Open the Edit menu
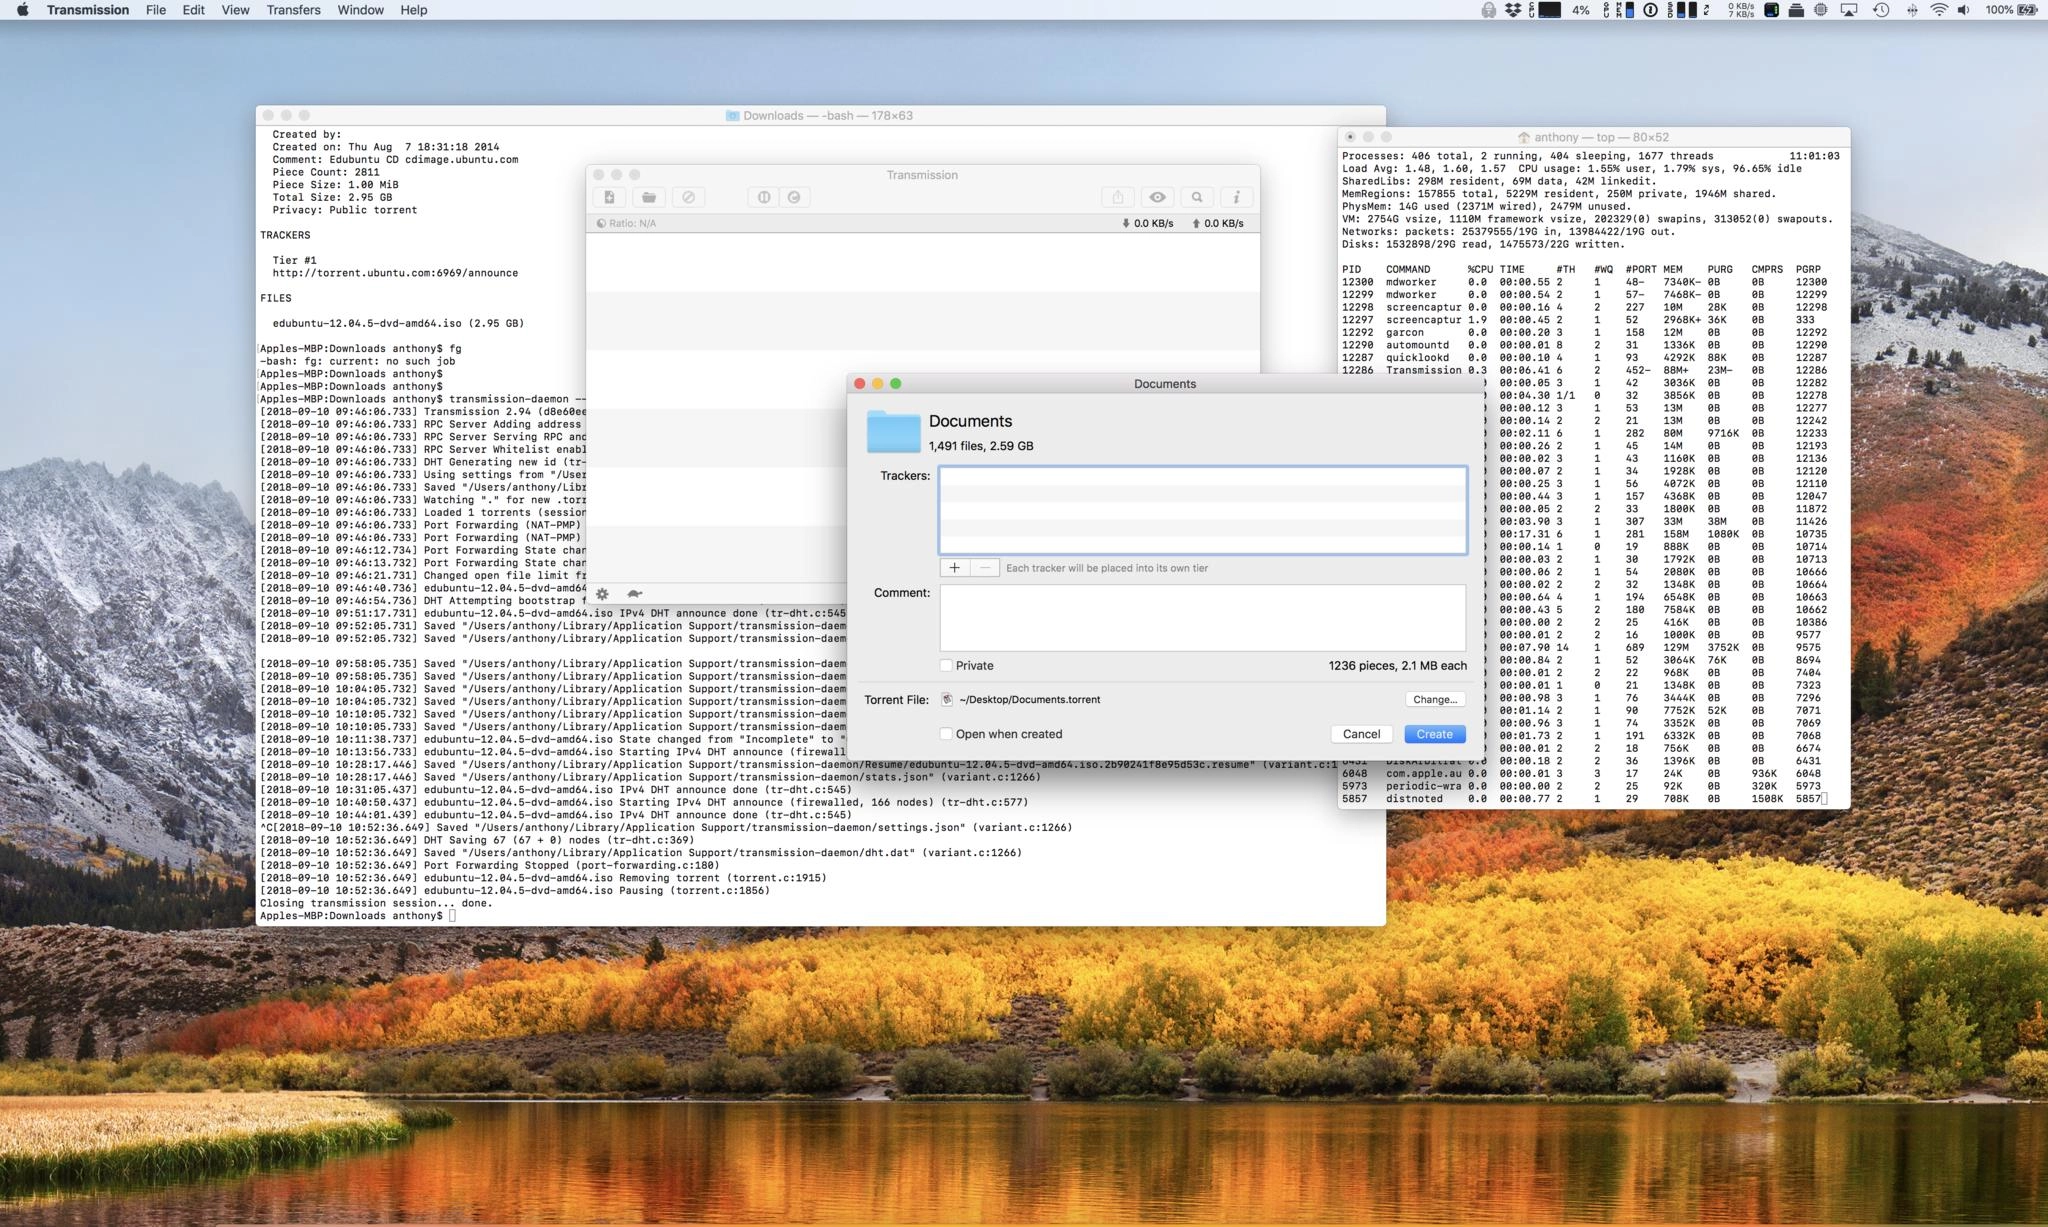 tap(193, 10)
